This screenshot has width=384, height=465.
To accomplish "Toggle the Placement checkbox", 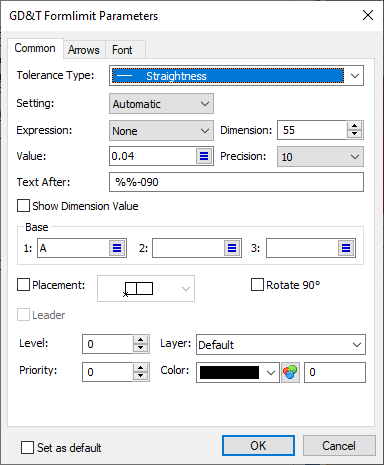I will 23,285.
